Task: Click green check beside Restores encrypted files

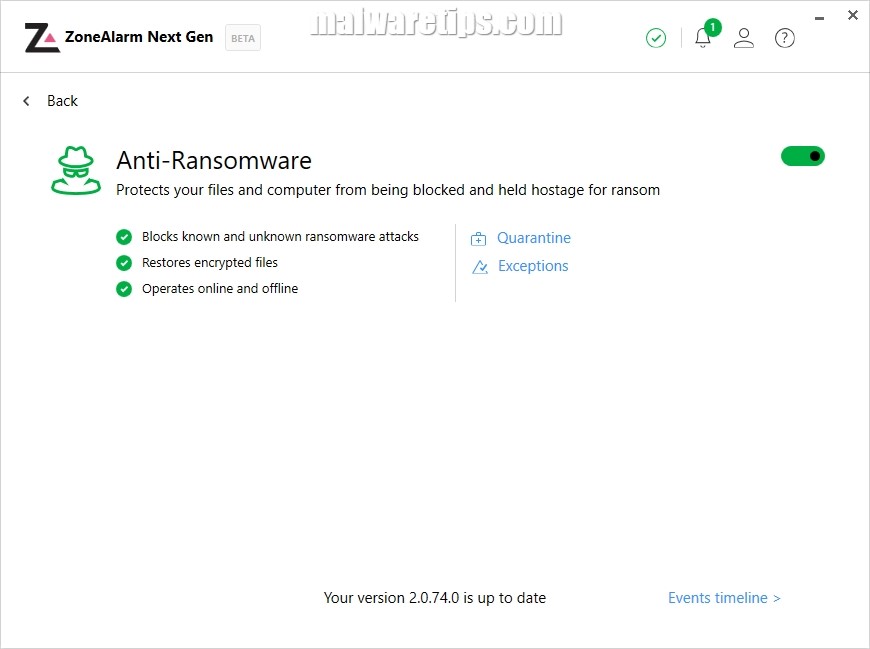Action: (x=124, y=263)
